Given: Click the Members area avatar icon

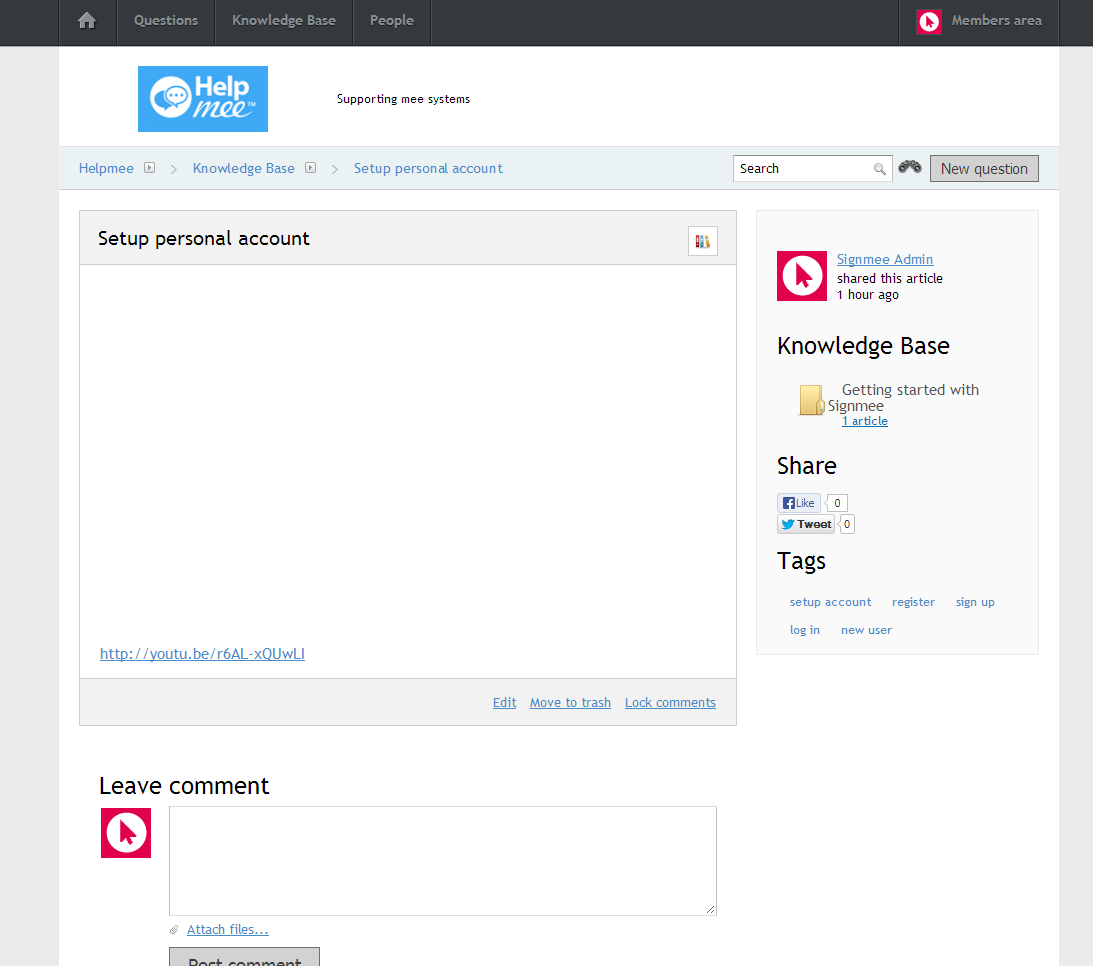Looking at the screenshot, I should point(929,21).
